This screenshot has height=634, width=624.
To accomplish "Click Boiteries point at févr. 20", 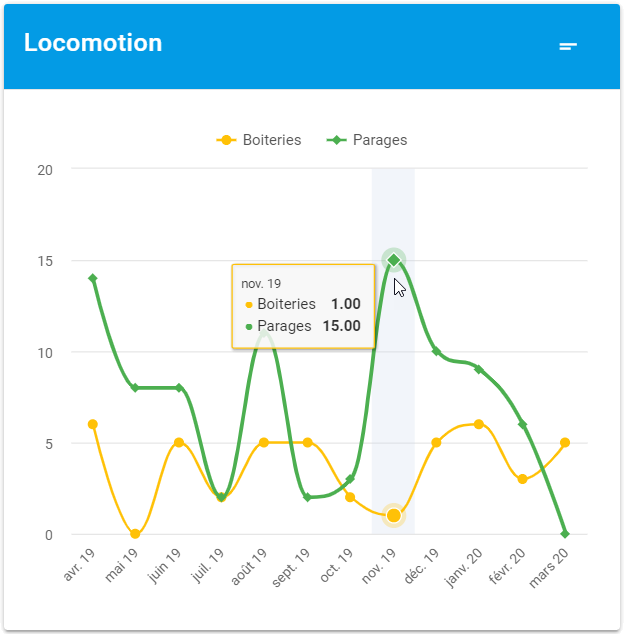I will [522, 479].
